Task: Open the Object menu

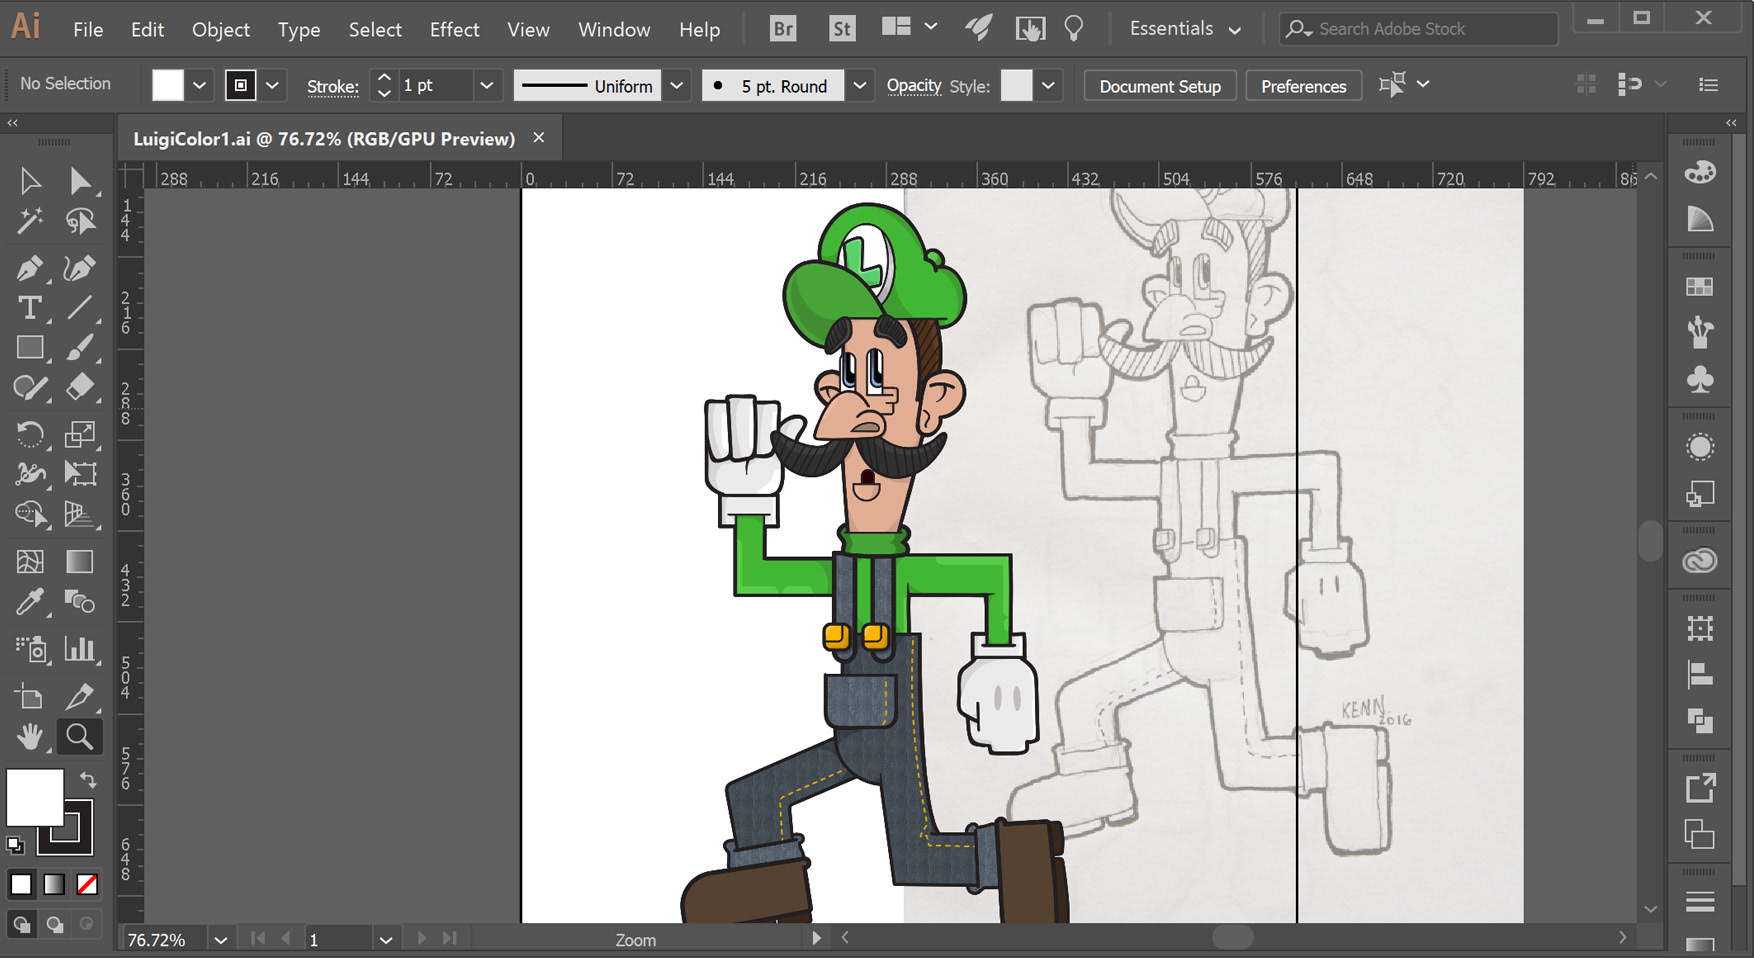Action: (x=221, y=30)
